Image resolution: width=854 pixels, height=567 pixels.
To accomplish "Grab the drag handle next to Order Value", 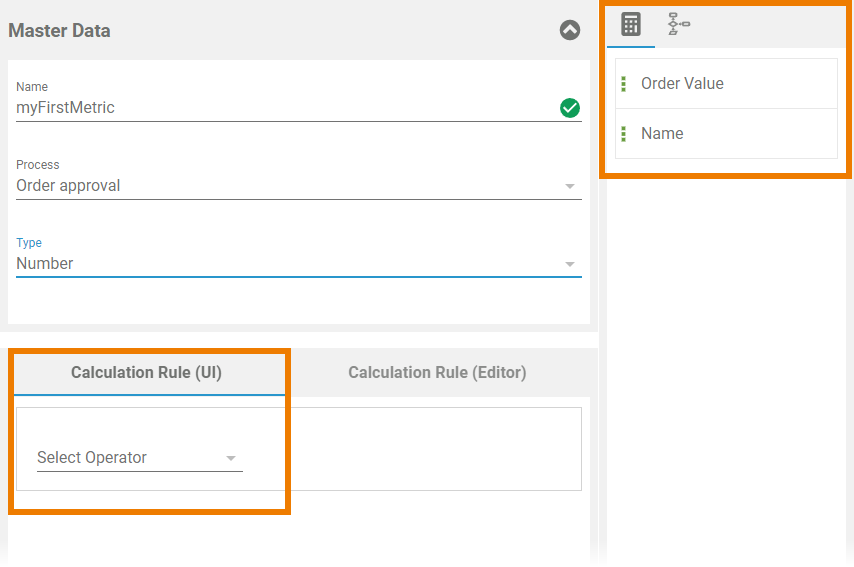I will (x=624, y=84).
